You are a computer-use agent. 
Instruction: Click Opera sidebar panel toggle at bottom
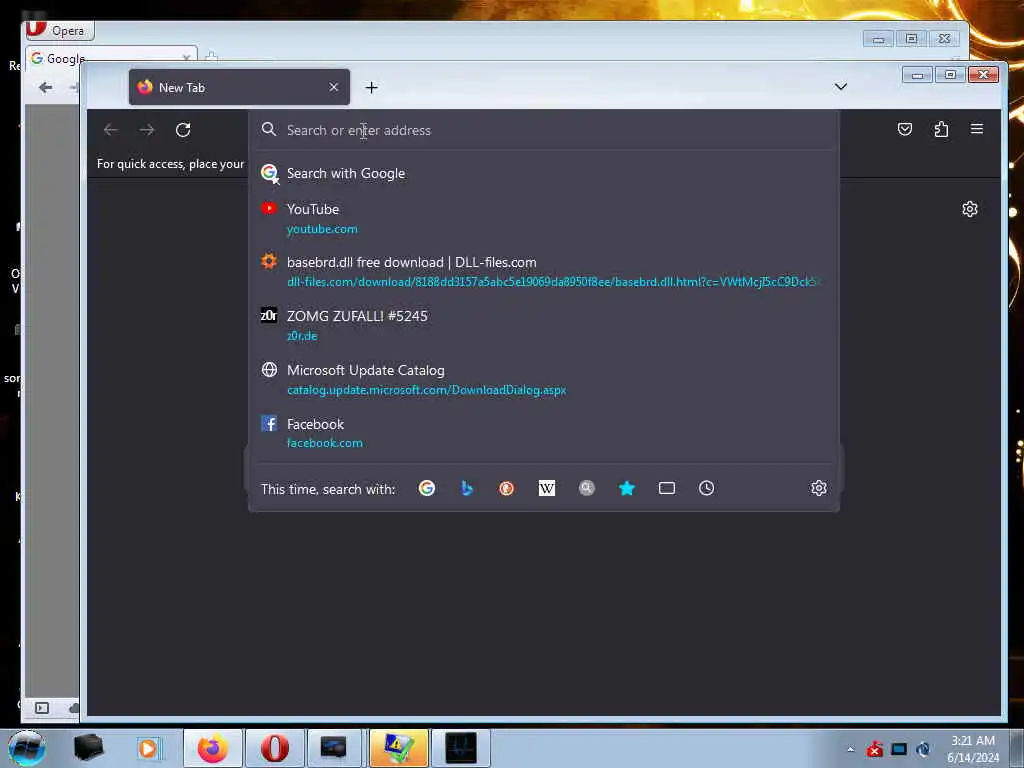(42, 708)
